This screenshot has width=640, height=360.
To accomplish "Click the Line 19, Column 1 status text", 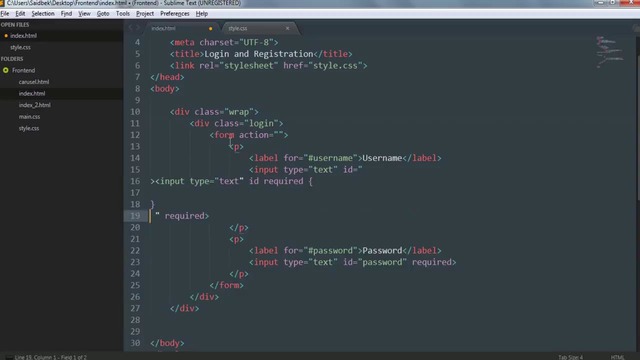I will (x=51, y=357).
